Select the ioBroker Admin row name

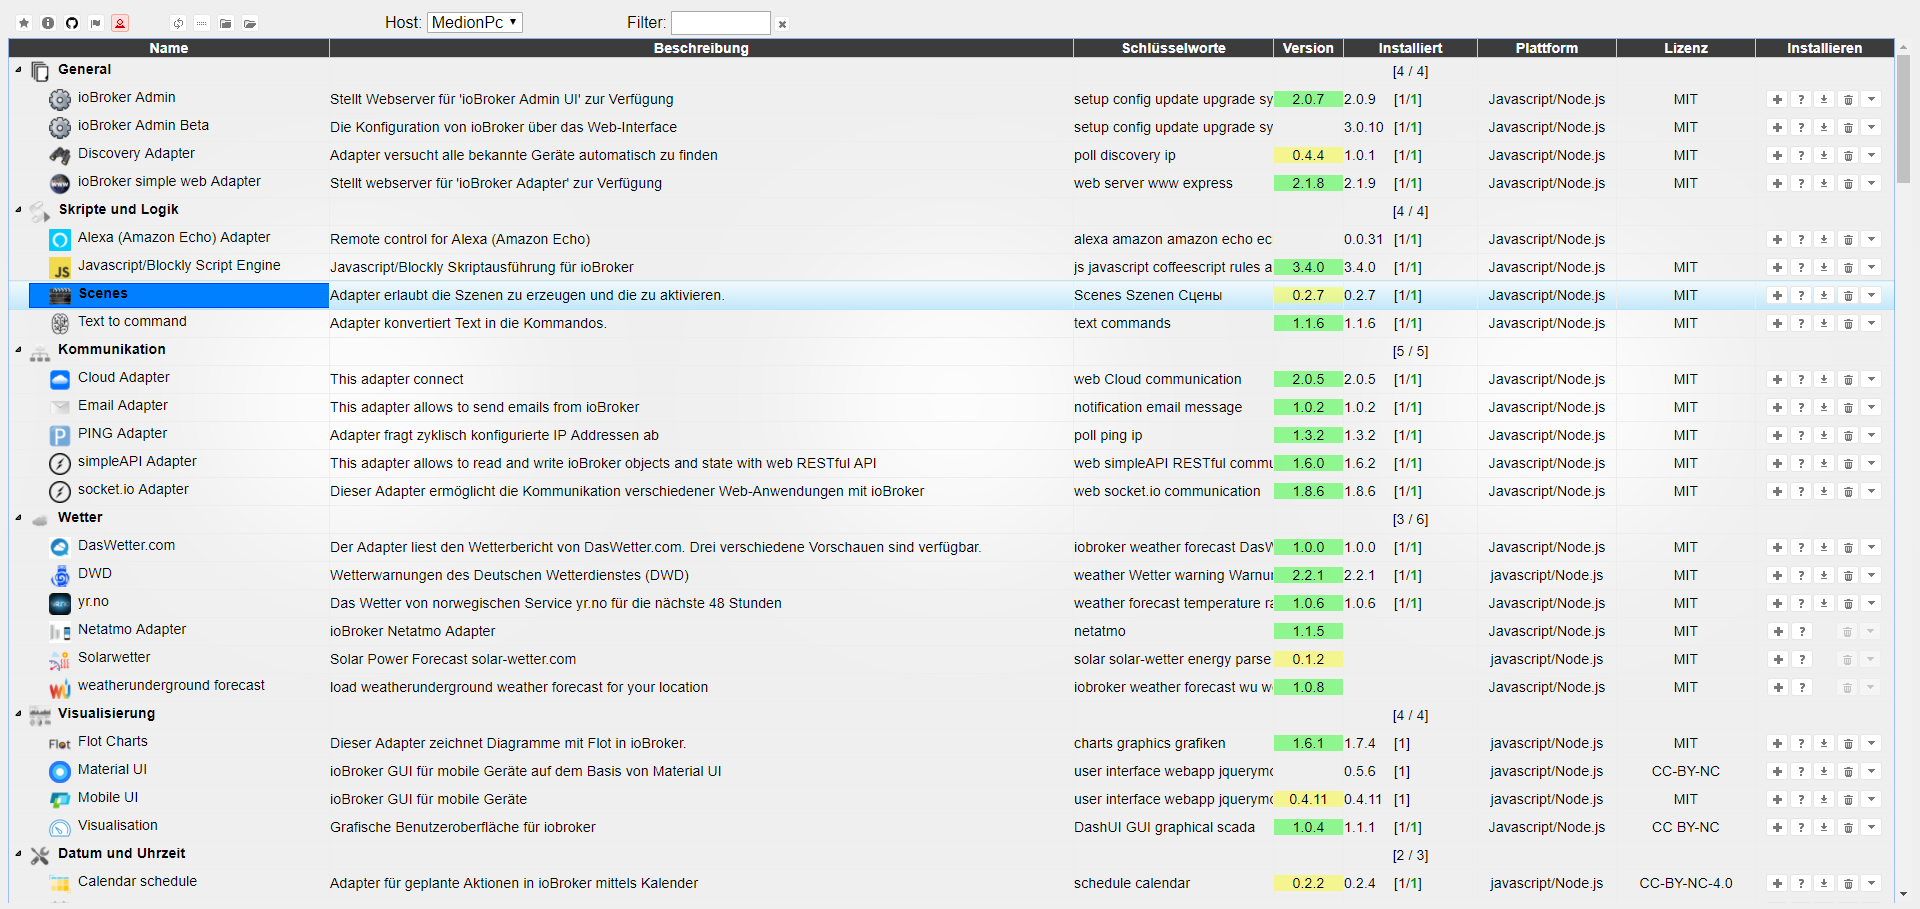click(127, 98)
